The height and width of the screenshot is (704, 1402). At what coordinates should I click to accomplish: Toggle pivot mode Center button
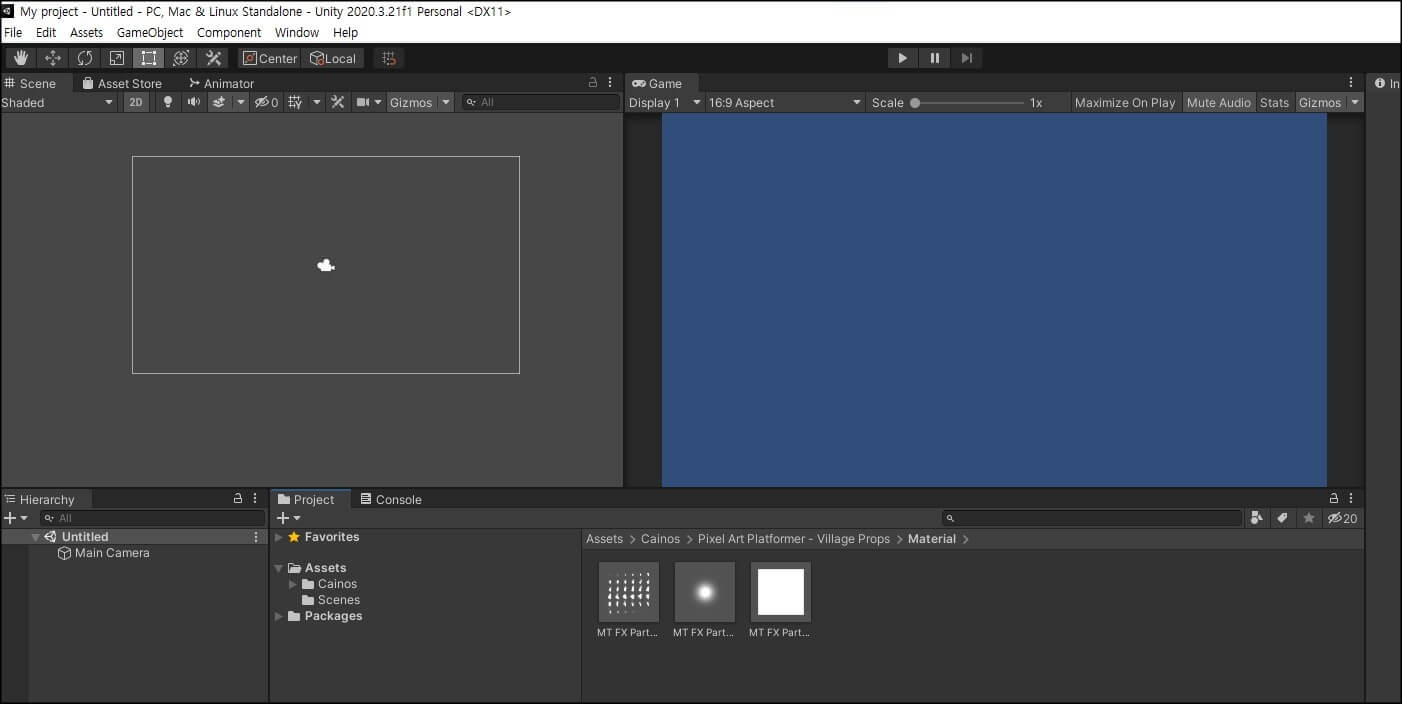coord(270,58)
